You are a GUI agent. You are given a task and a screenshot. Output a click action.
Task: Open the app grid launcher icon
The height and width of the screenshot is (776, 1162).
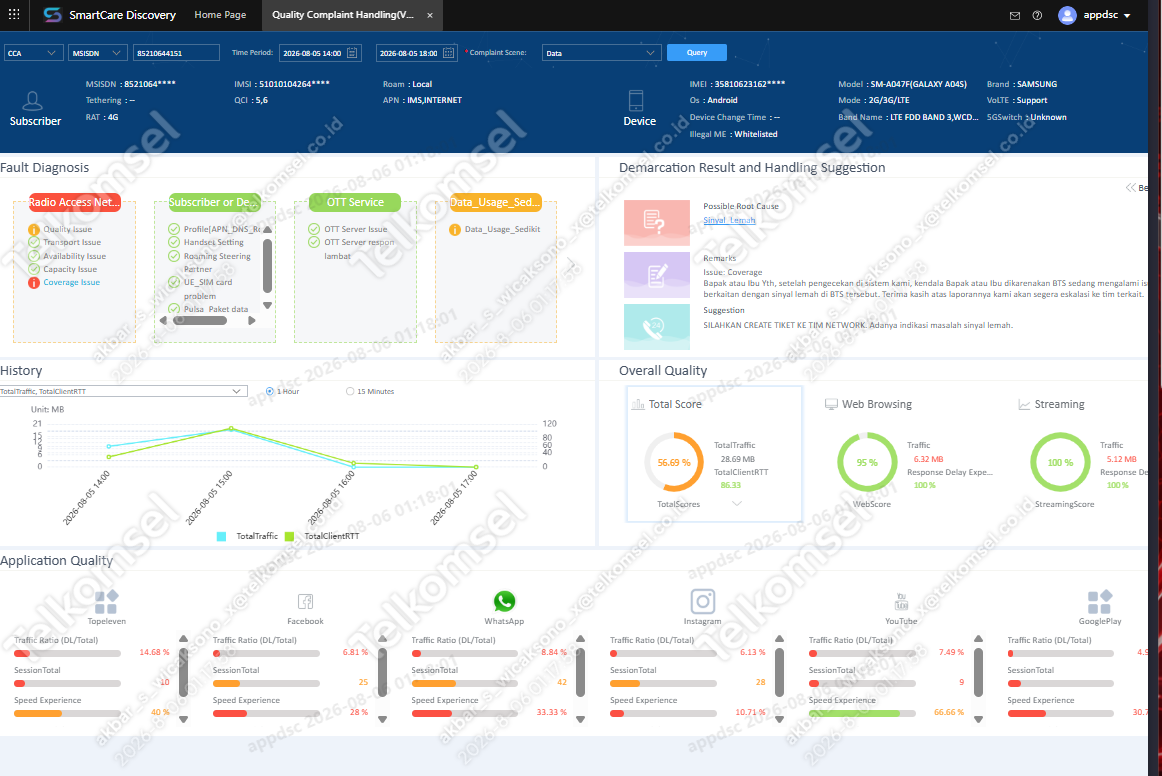point(14,14)
